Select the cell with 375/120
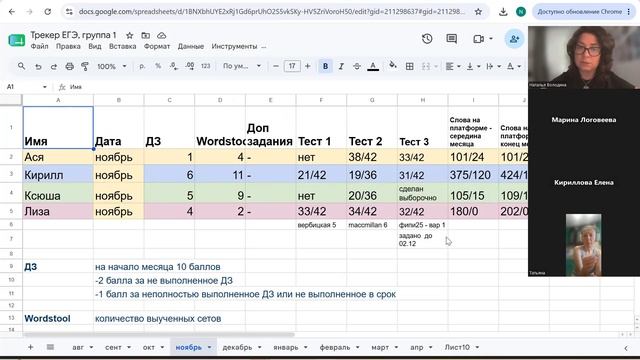Viewport: 640px width, 360px height. click(x=473, y=175)
